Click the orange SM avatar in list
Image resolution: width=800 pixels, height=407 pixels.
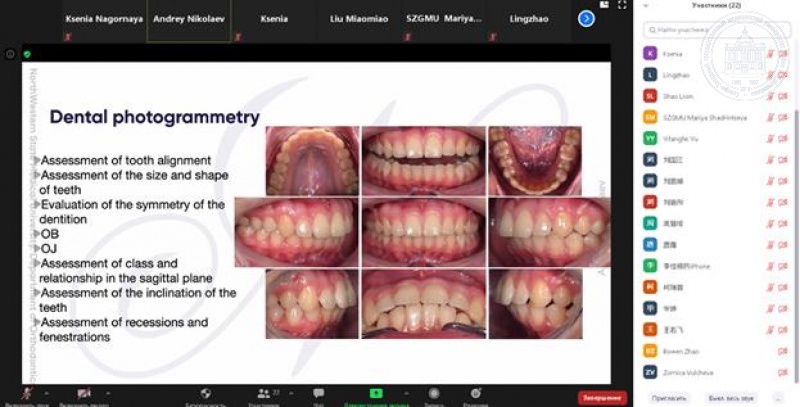[650, 117]
